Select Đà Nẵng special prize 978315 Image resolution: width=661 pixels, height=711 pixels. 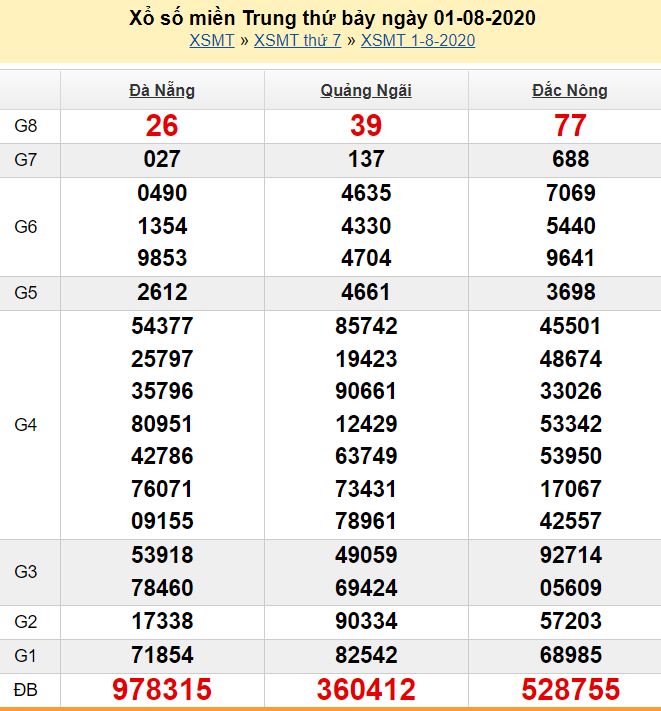[x=162, y=690]
